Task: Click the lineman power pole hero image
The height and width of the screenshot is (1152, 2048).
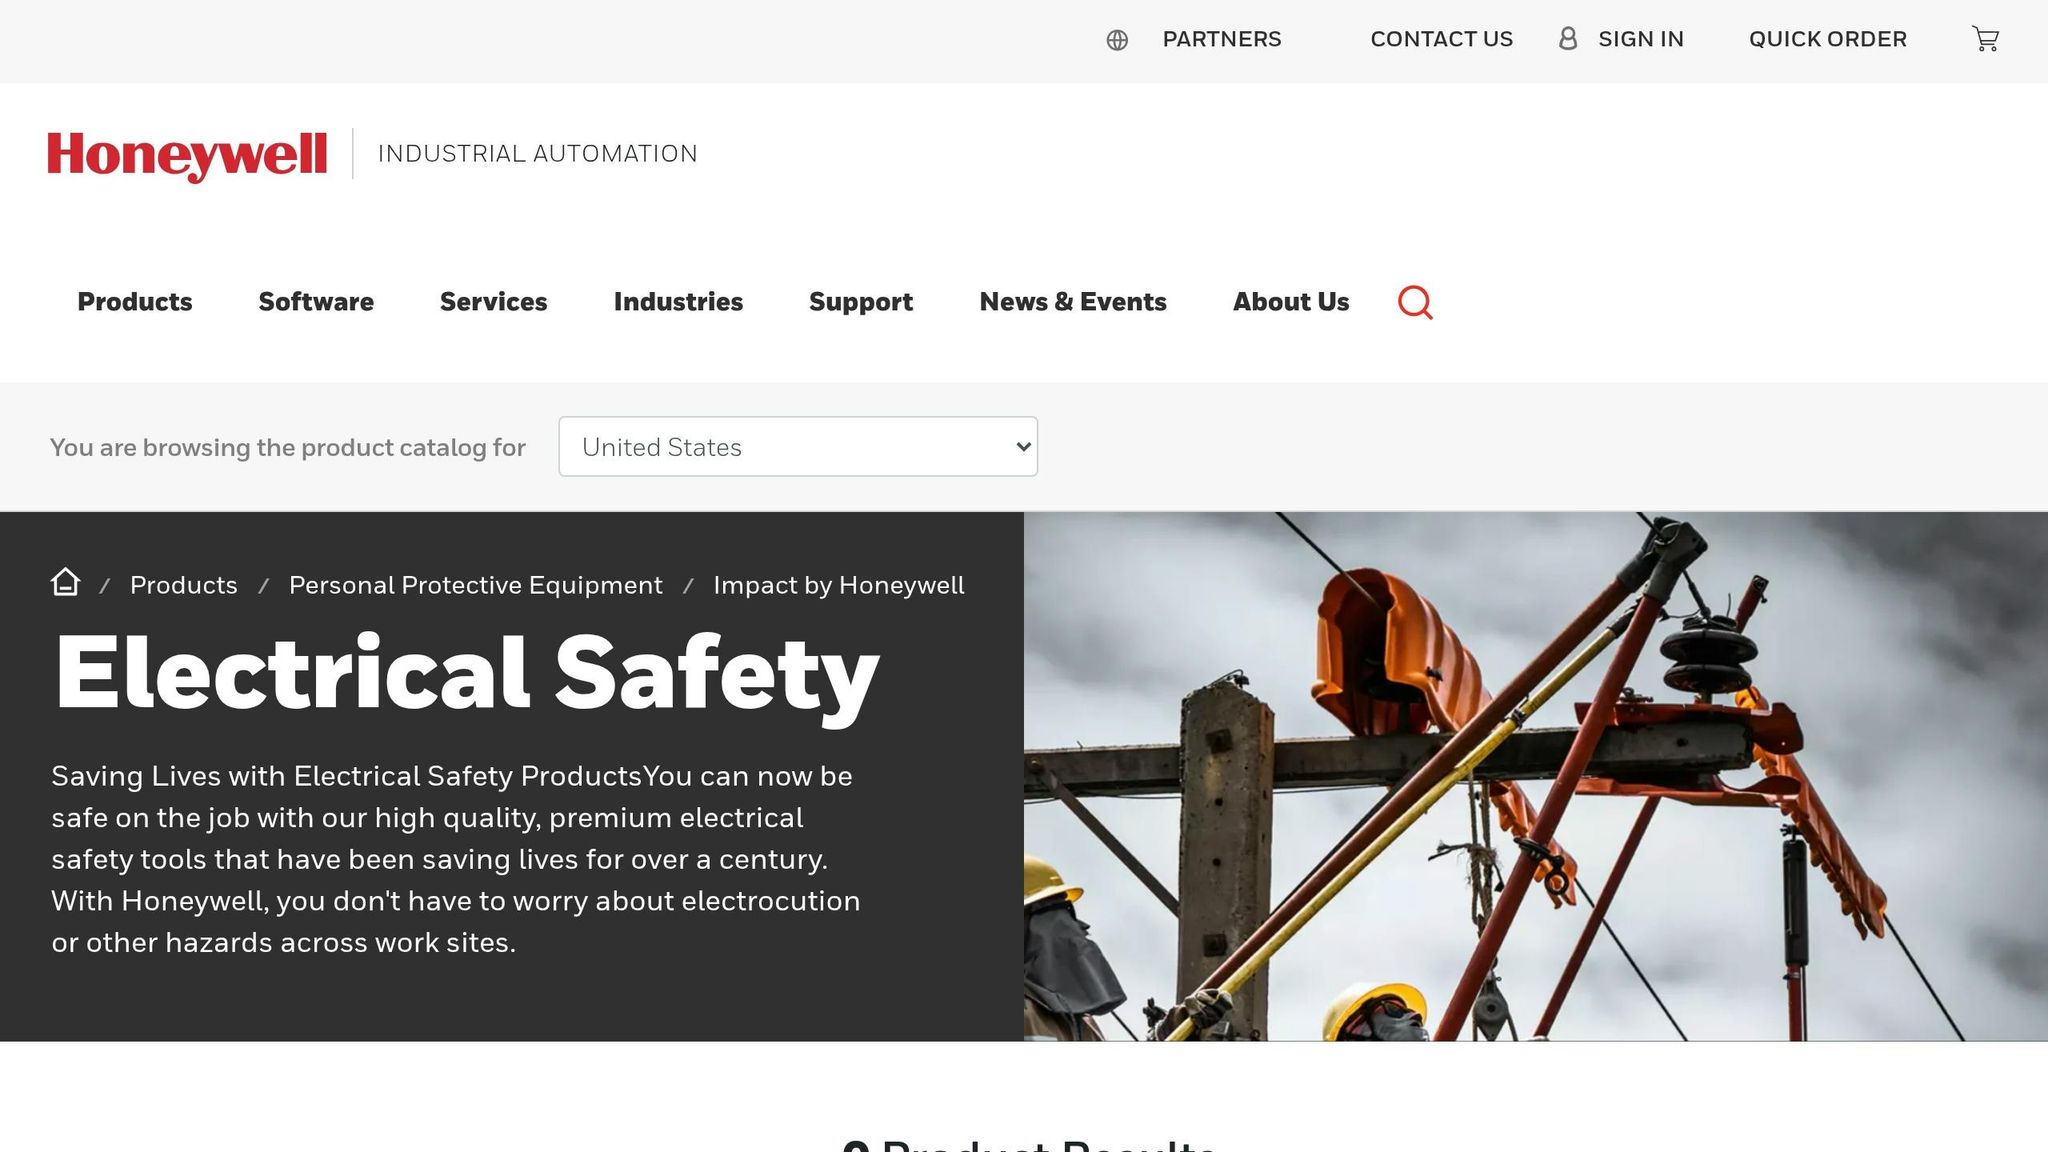Action: 1536,777
